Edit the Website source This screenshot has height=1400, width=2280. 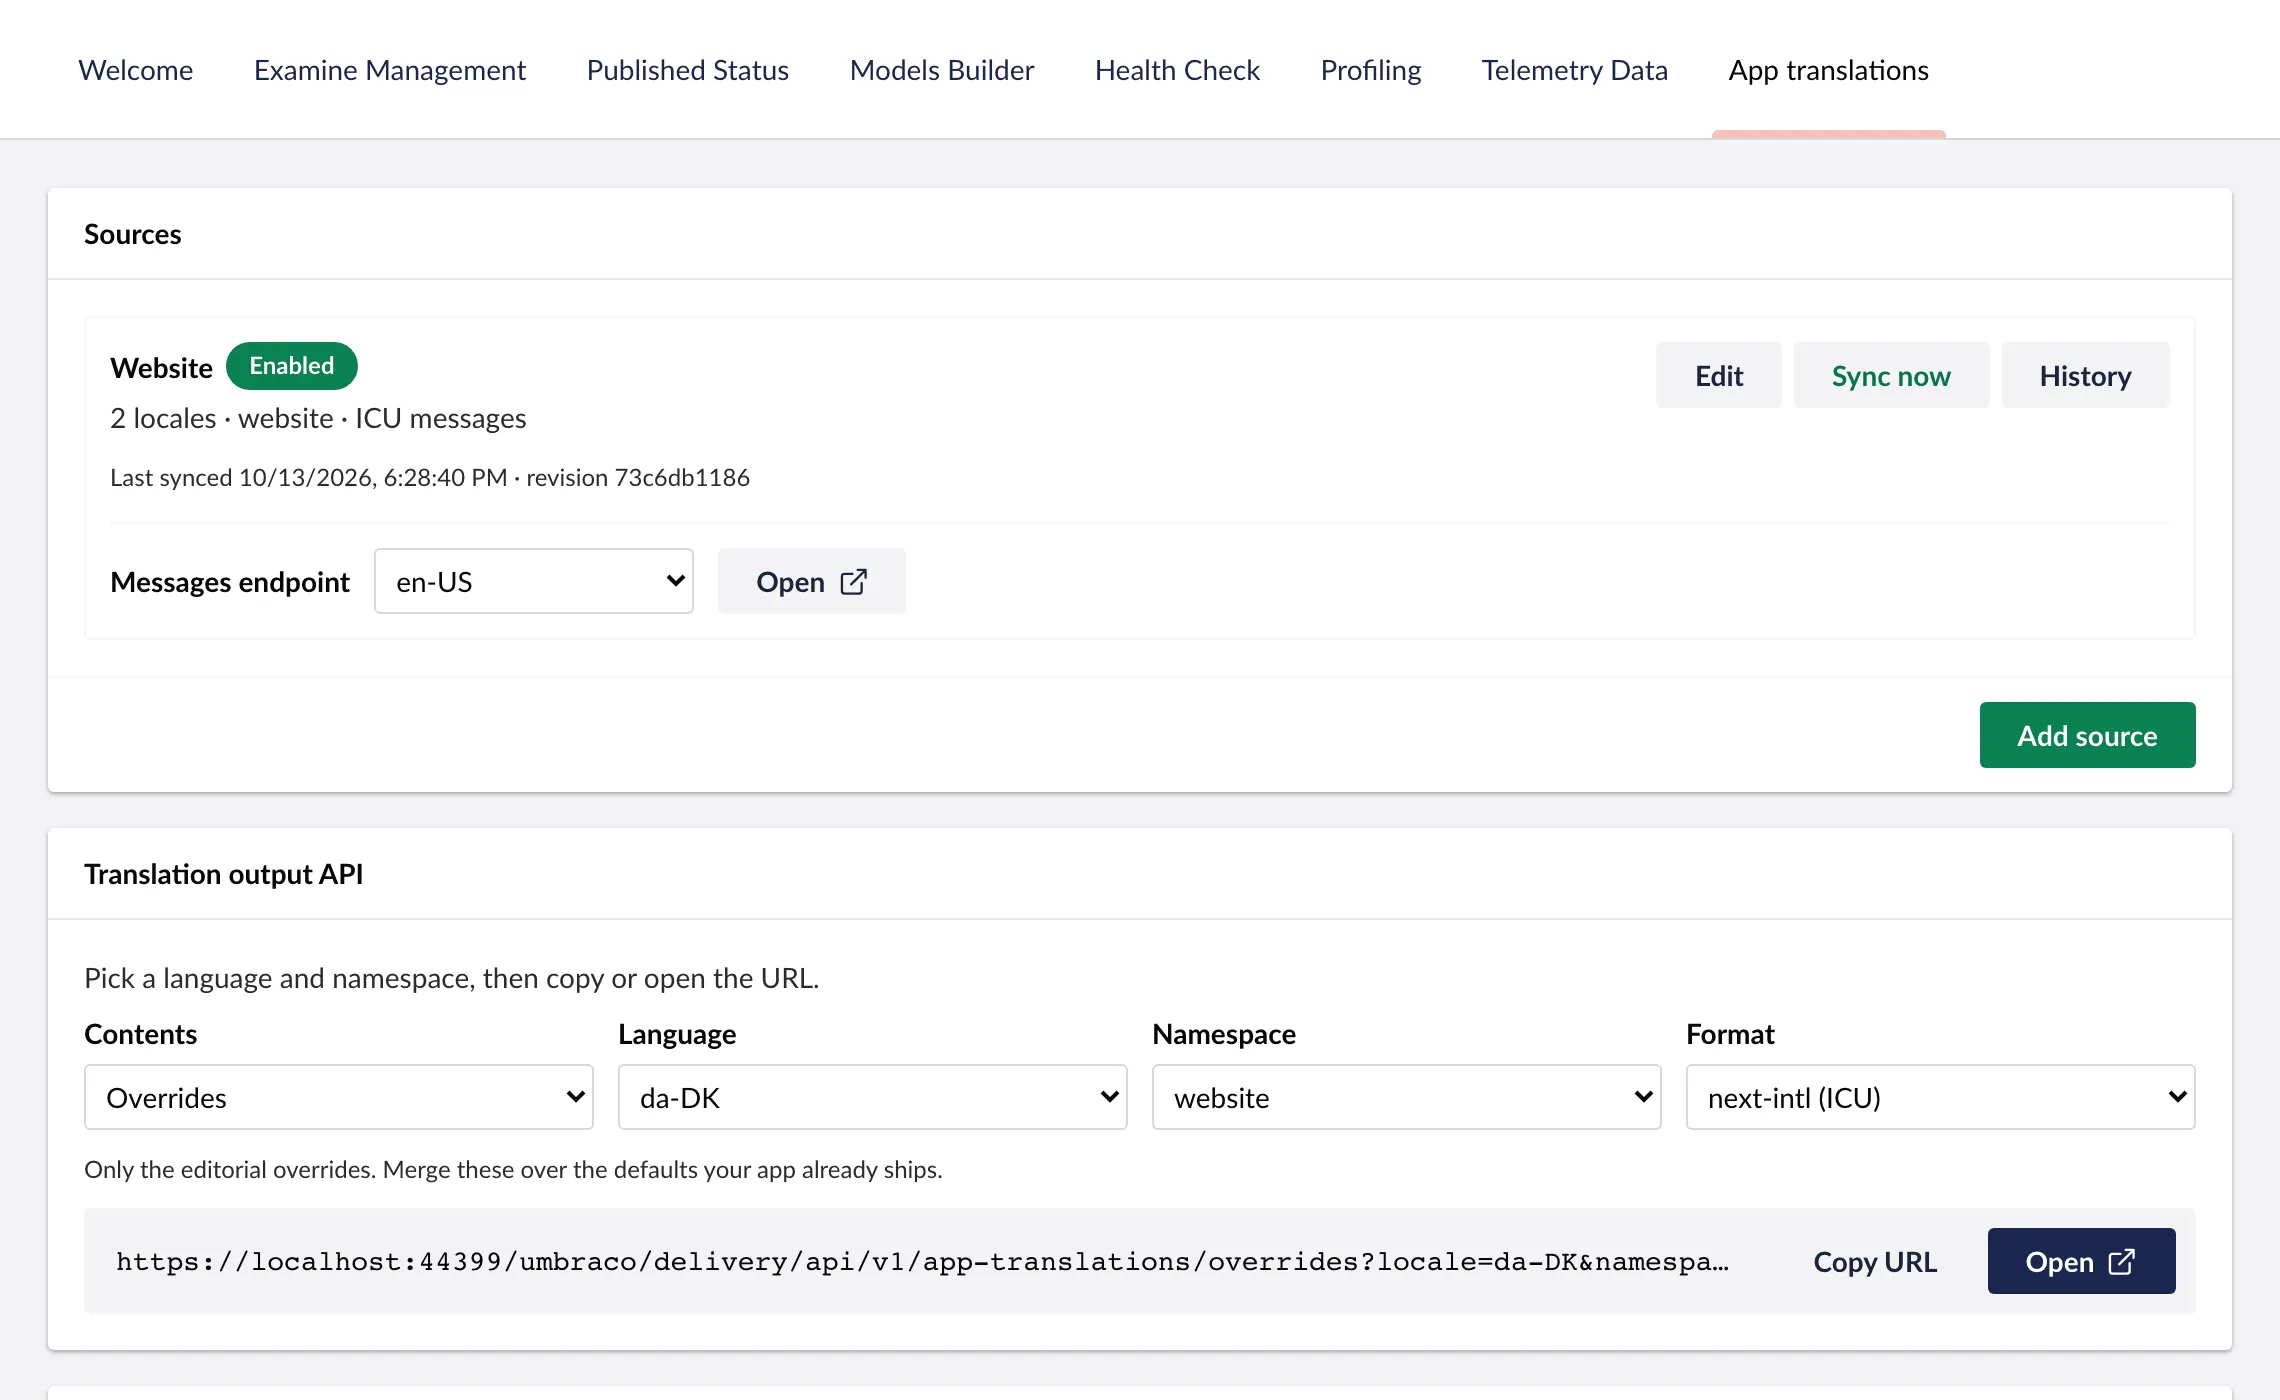point(1719,375)
